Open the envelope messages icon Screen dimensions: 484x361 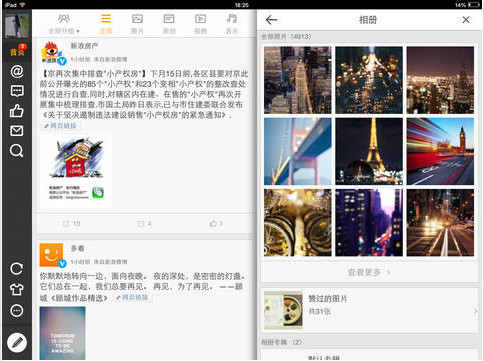tap(17, 131)
